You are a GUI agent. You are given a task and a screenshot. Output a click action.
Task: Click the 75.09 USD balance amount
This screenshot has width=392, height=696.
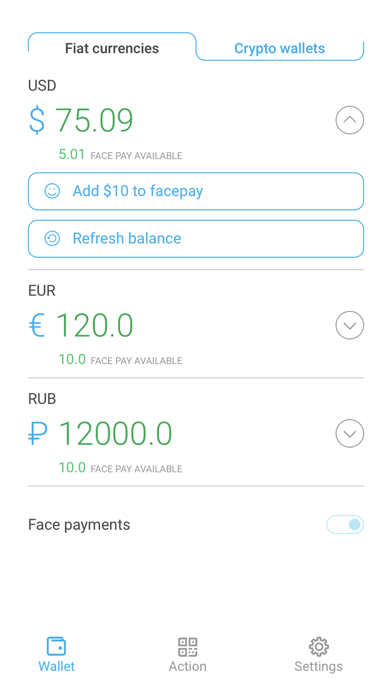click(94, 120)
